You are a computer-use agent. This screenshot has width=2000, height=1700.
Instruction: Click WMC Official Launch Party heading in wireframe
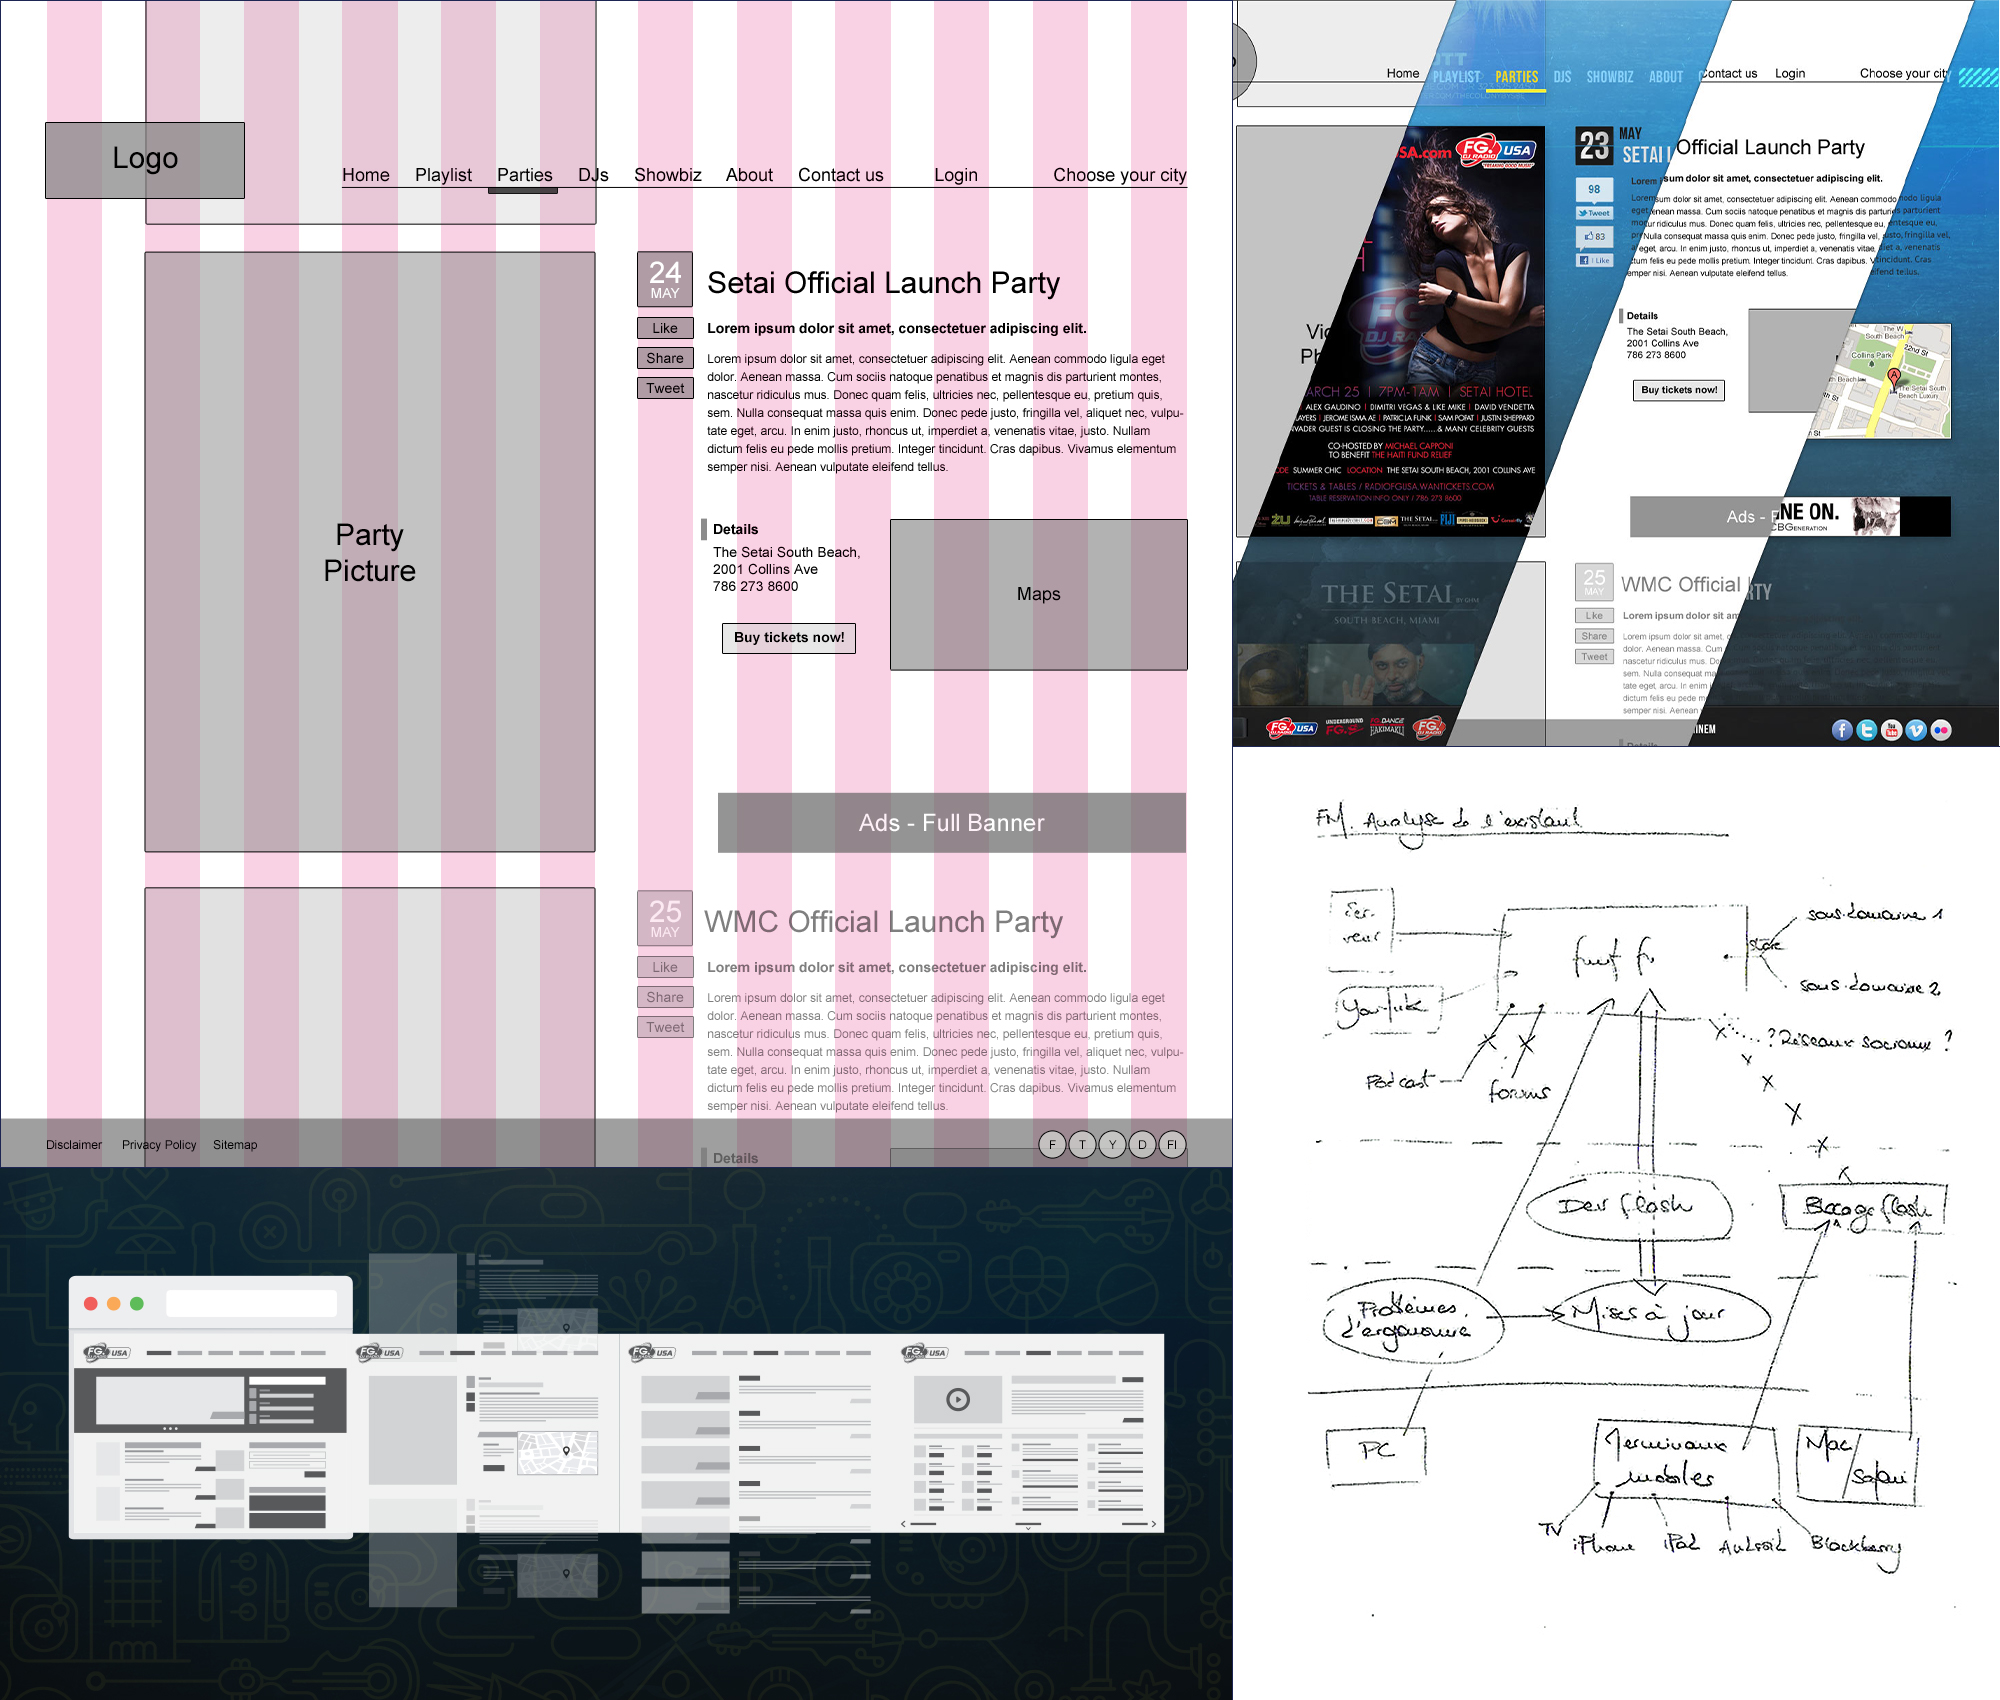point(883,922)
